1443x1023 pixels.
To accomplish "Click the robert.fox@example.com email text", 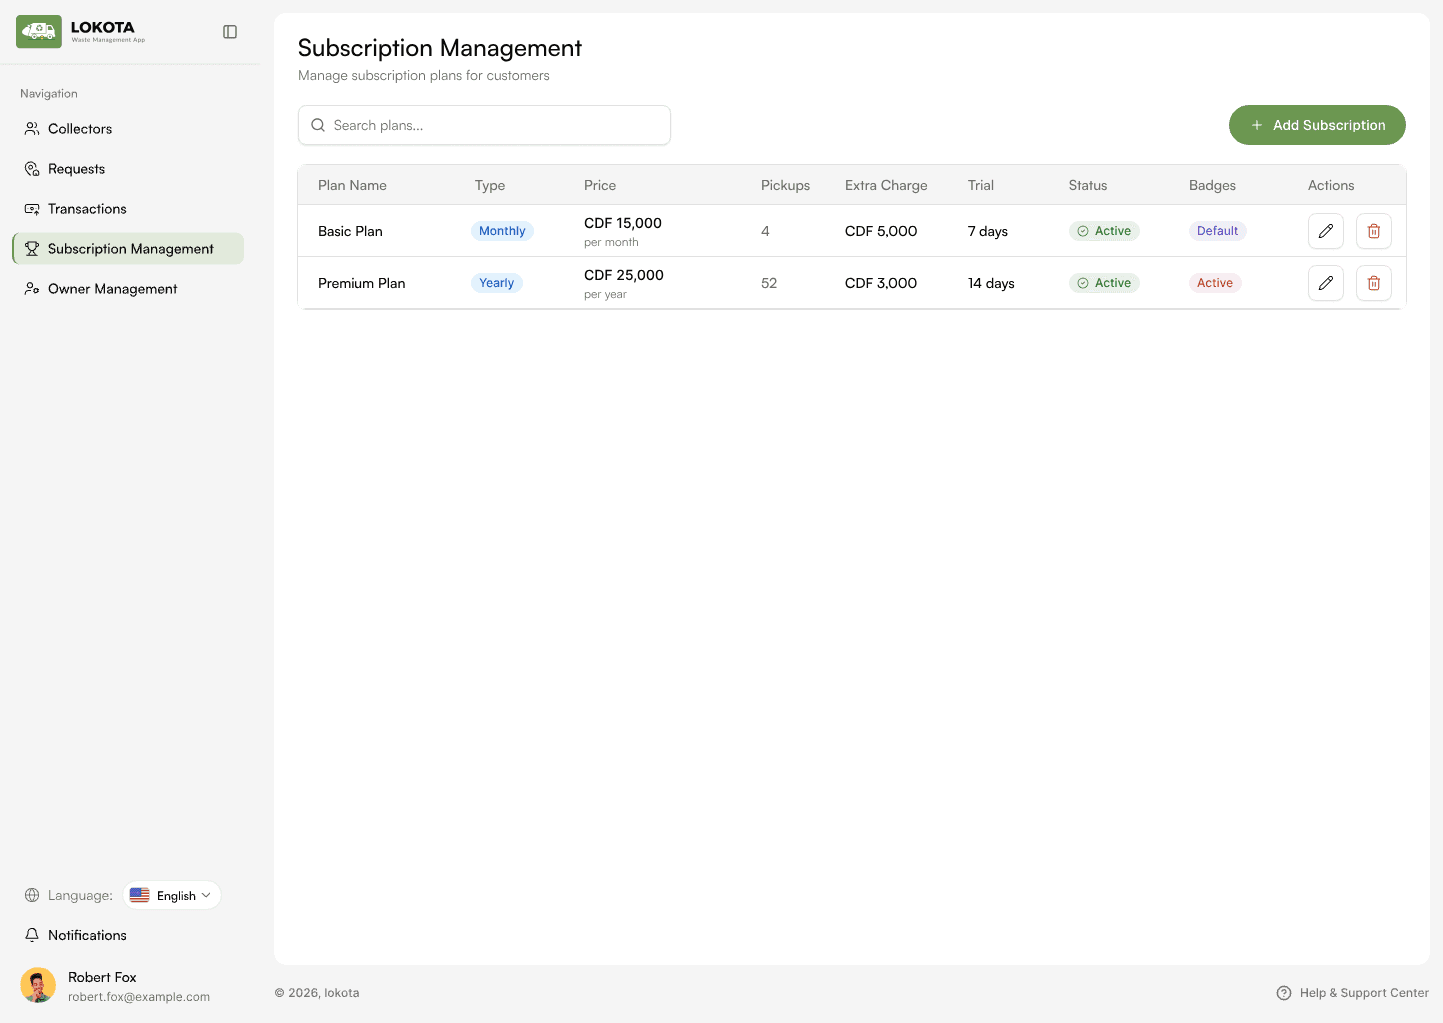I will [139, 997].
